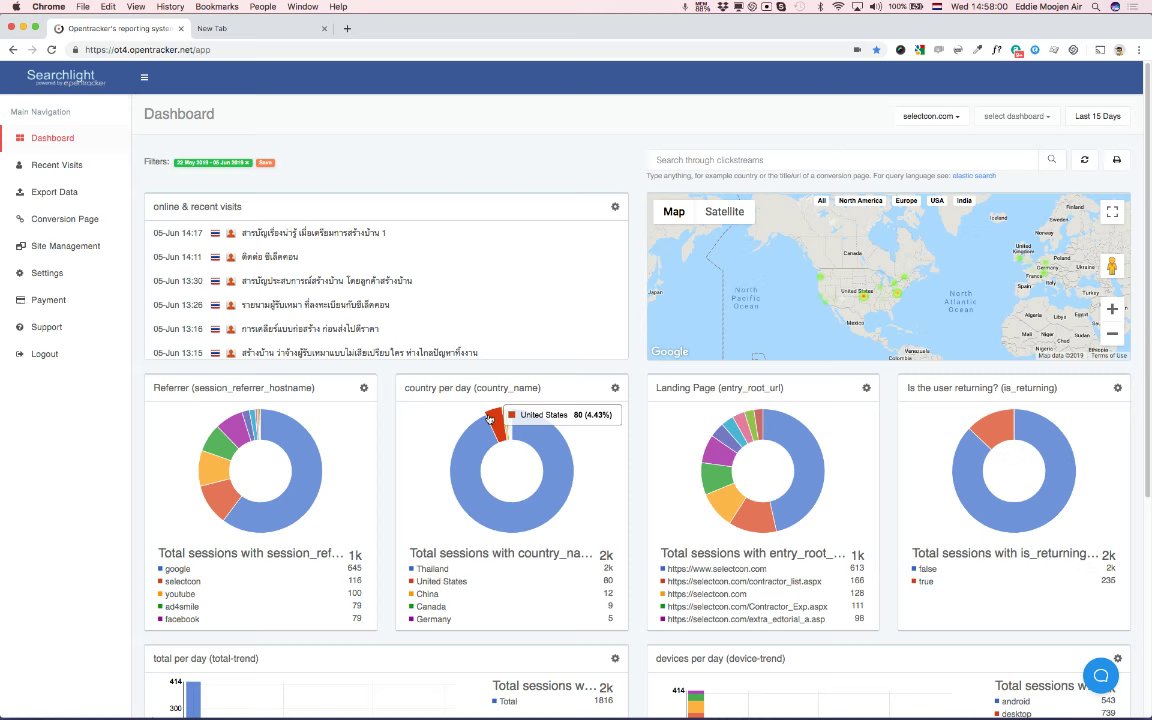
Task: Reload the page in Chrome
Action: 51,50
